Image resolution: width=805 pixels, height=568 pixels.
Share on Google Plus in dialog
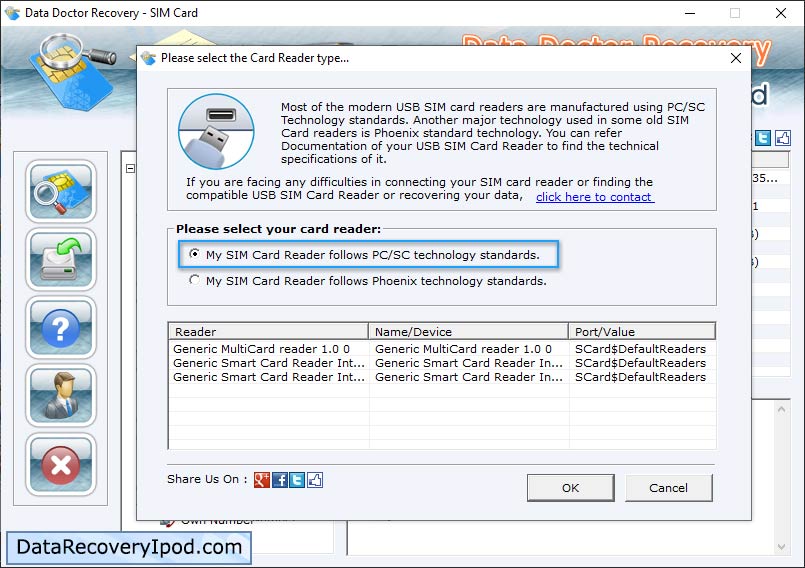point(261,480)
